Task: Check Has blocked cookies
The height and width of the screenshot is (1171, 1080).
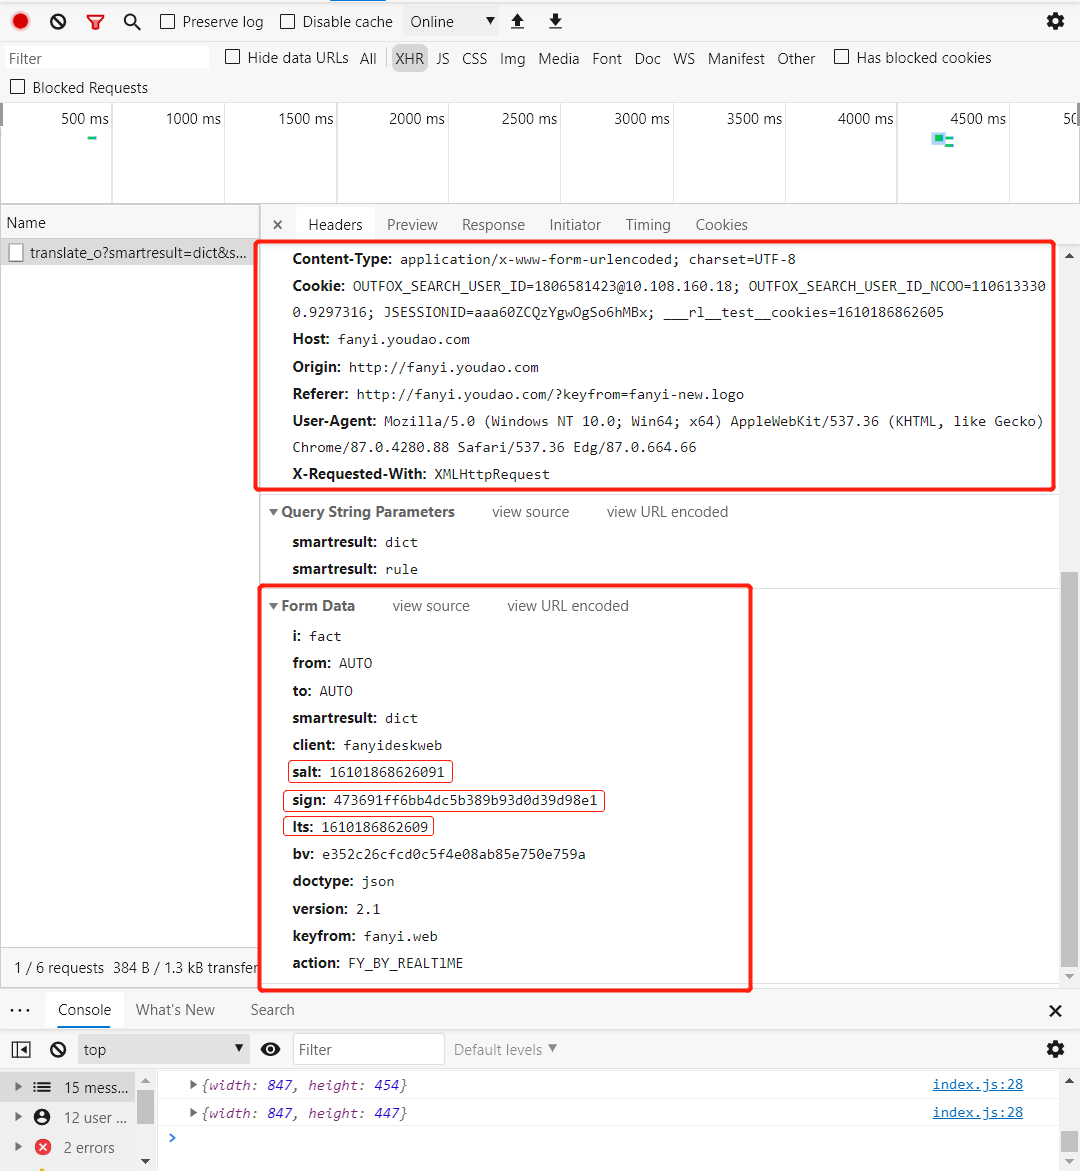Action: point(842,57)
